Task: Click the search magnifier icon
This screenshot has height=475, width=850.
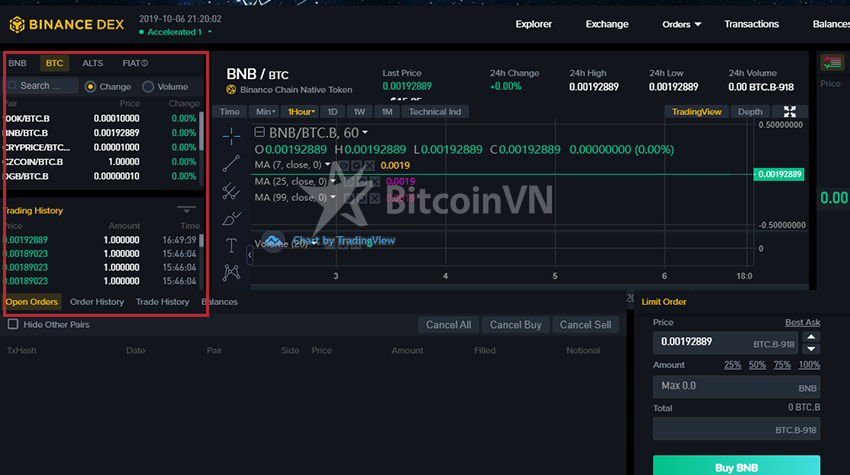Action: coord(12,86)
